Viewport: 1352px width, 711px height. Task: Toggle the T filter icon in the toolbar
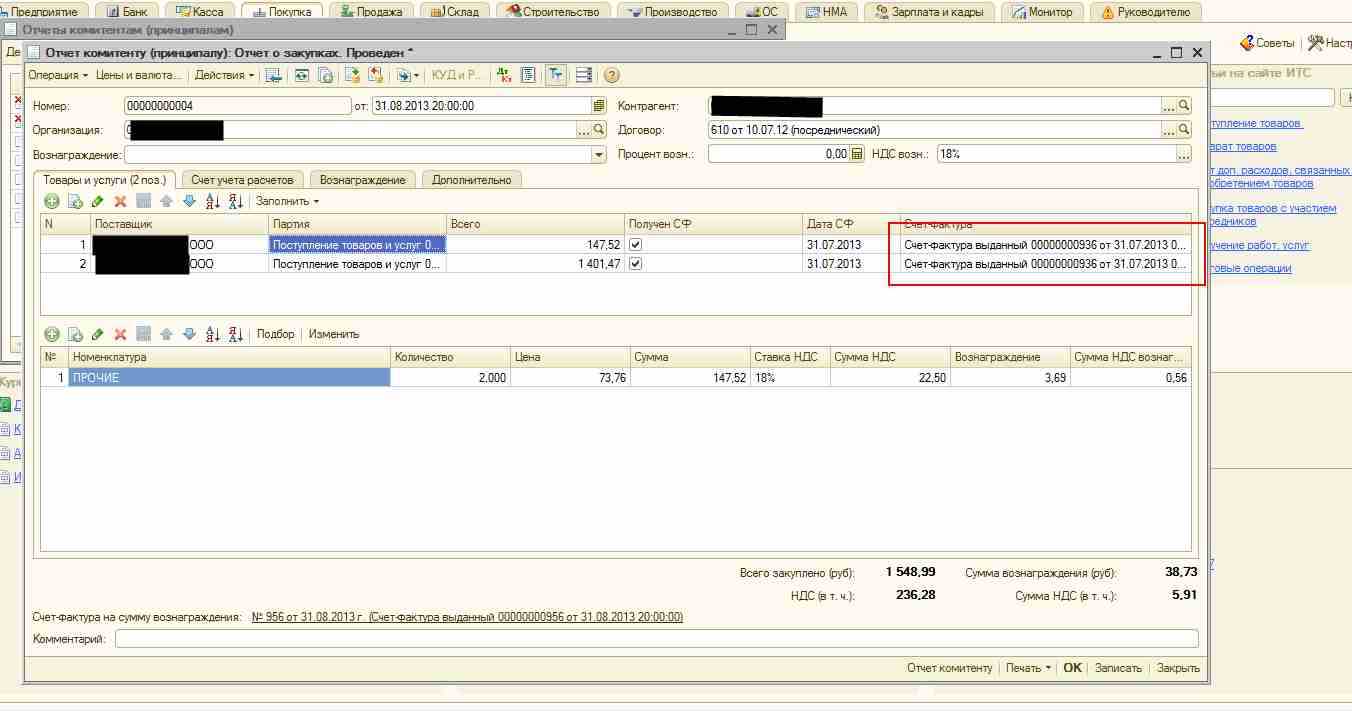(x=556, y=75)
